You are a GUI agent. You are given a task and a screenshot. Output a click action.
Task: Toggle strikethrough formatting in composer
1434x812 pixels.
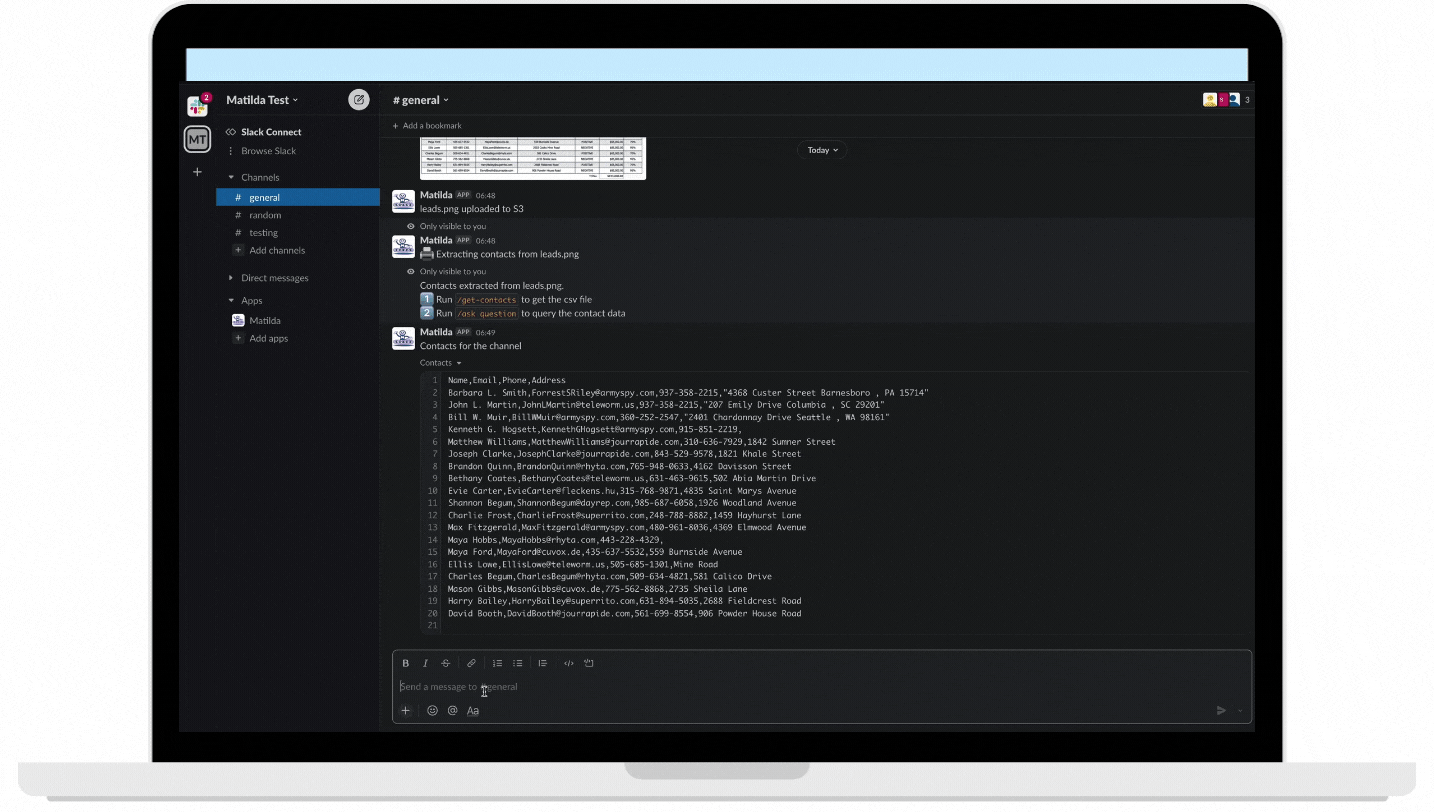(x=446, y=663)
